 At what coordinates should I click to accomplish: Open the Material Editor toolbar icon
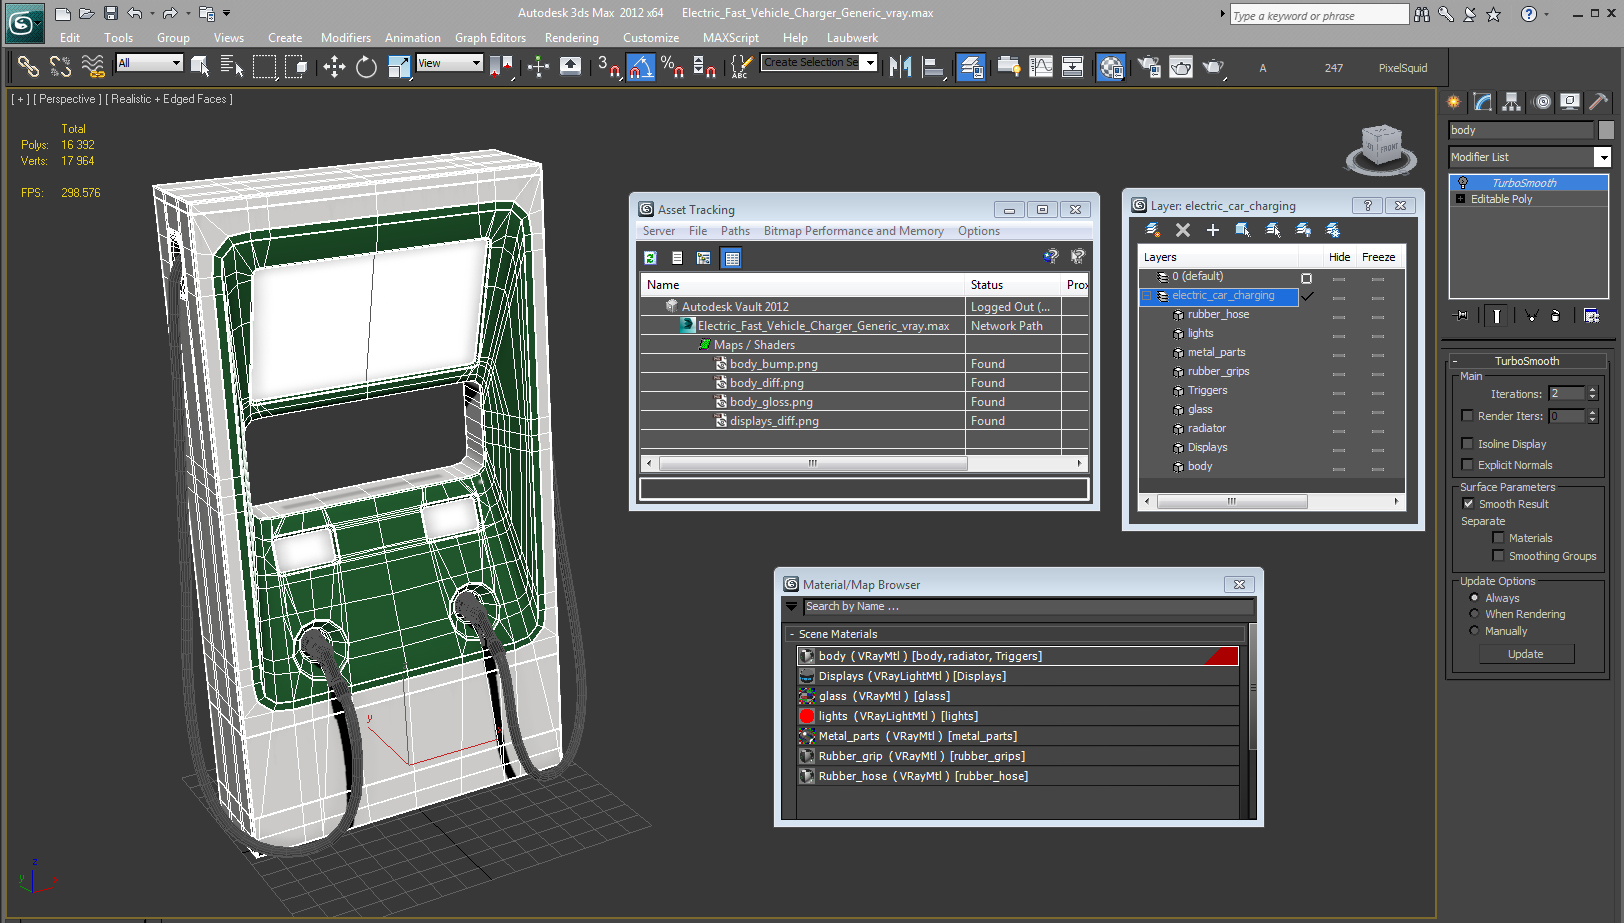[1111, 67]
